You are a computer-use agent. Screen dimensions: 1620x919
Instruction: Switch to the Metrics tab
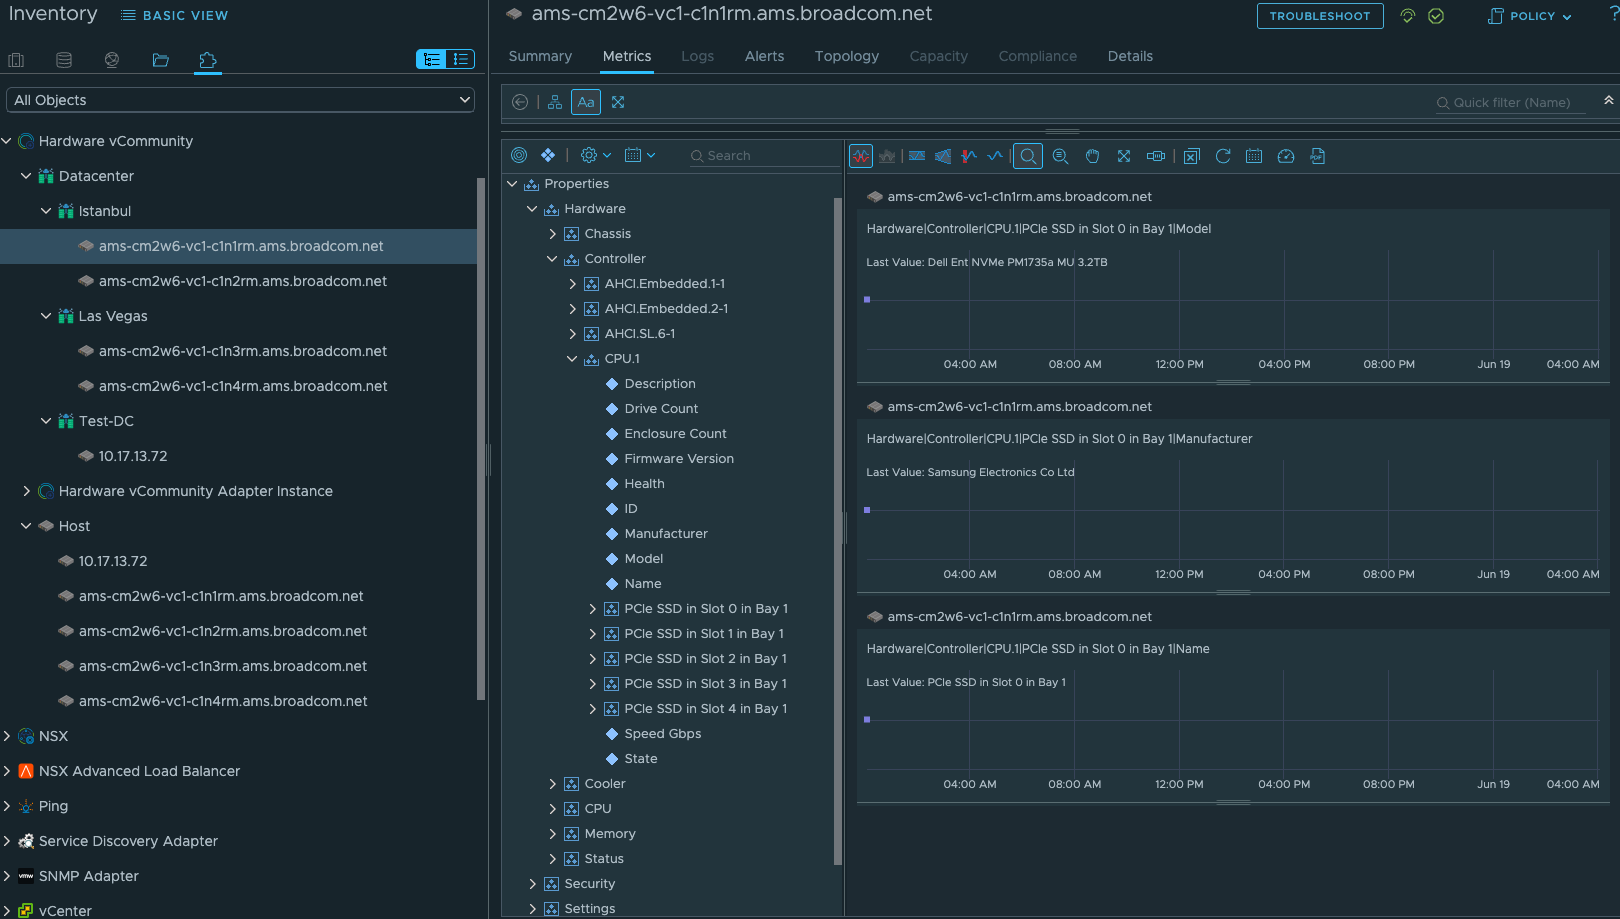627,56
